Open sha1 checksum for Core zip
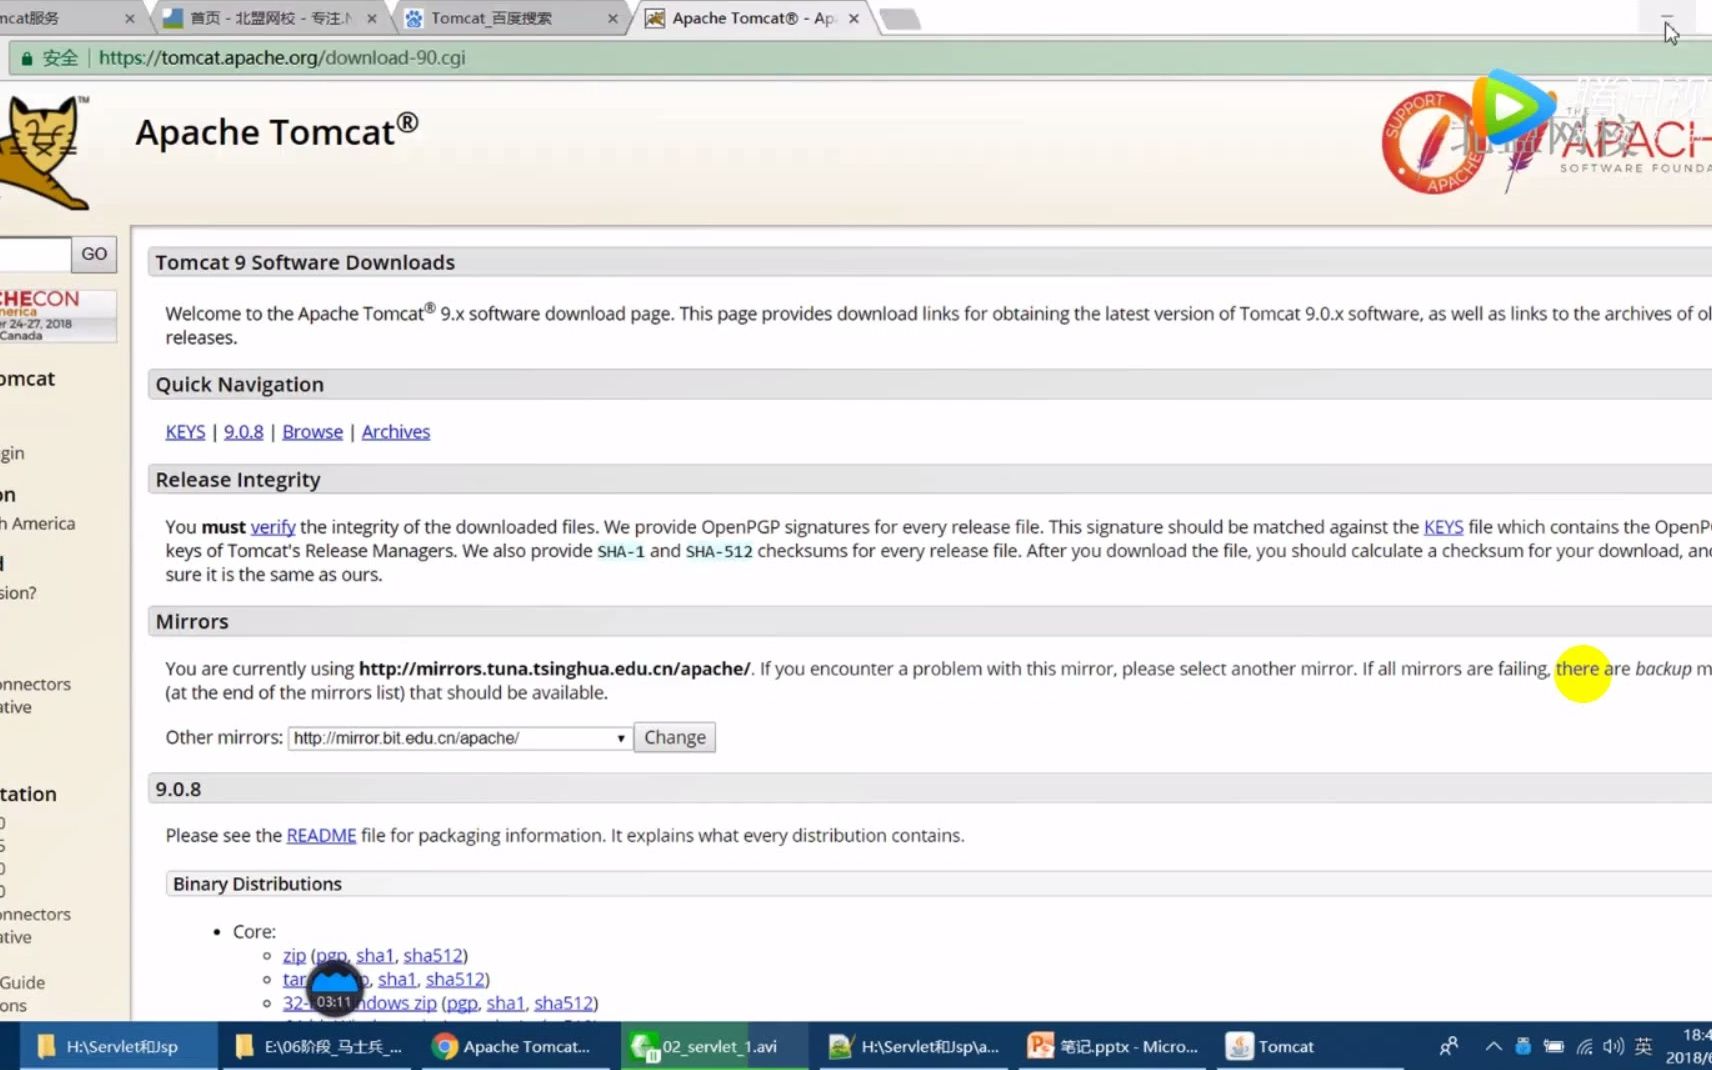1712x1070 pixels. click(x=375, y=956)
